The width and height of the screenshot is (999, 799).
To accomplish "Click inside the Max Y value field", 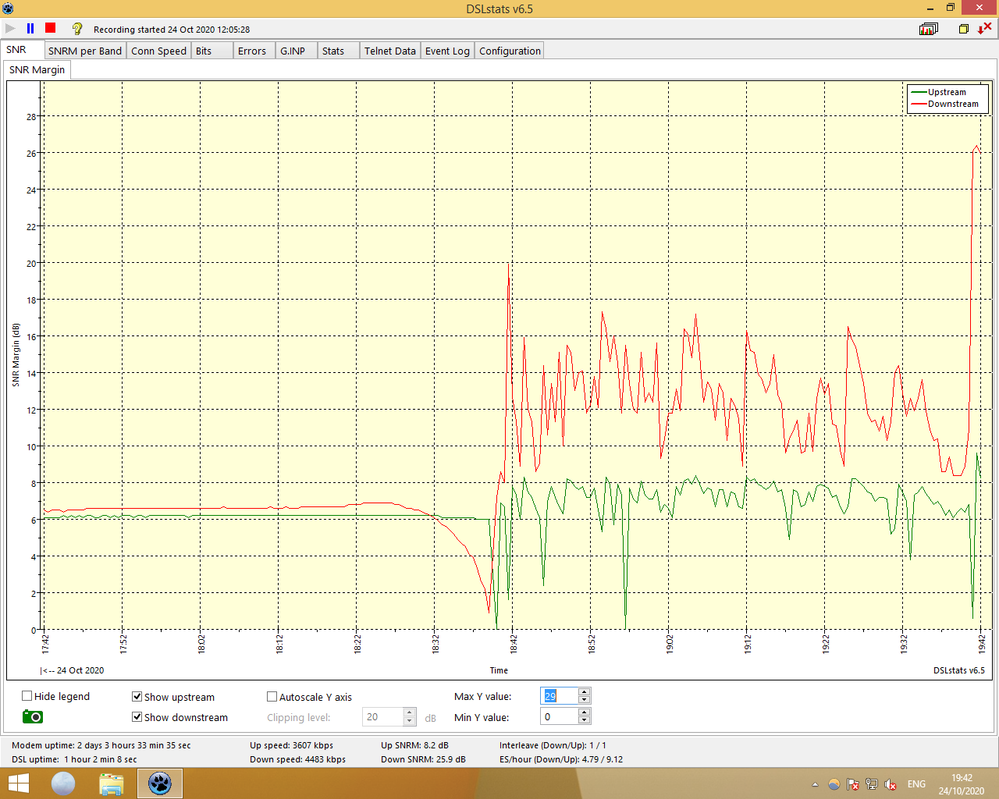I will click(x=558, y=695).
